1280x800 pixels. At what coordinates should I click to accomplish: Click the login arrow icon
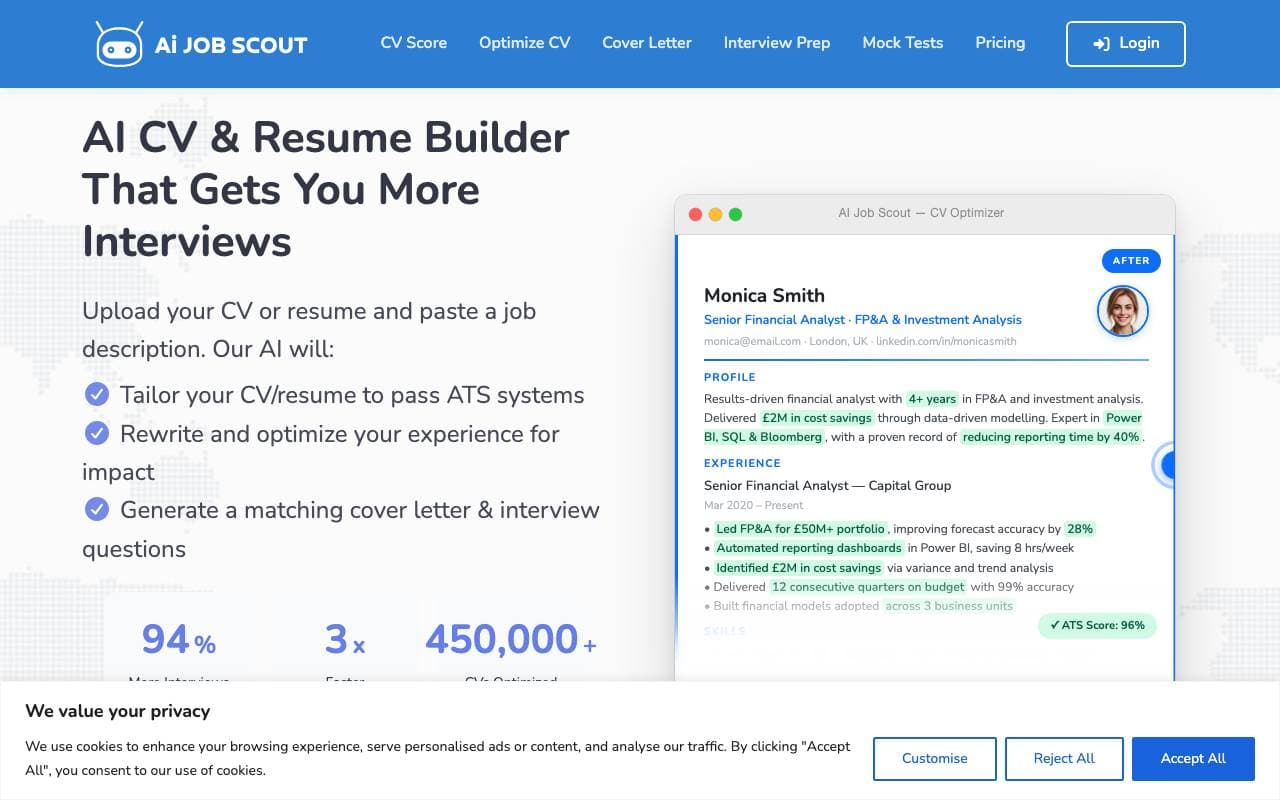click(1101, 44)
